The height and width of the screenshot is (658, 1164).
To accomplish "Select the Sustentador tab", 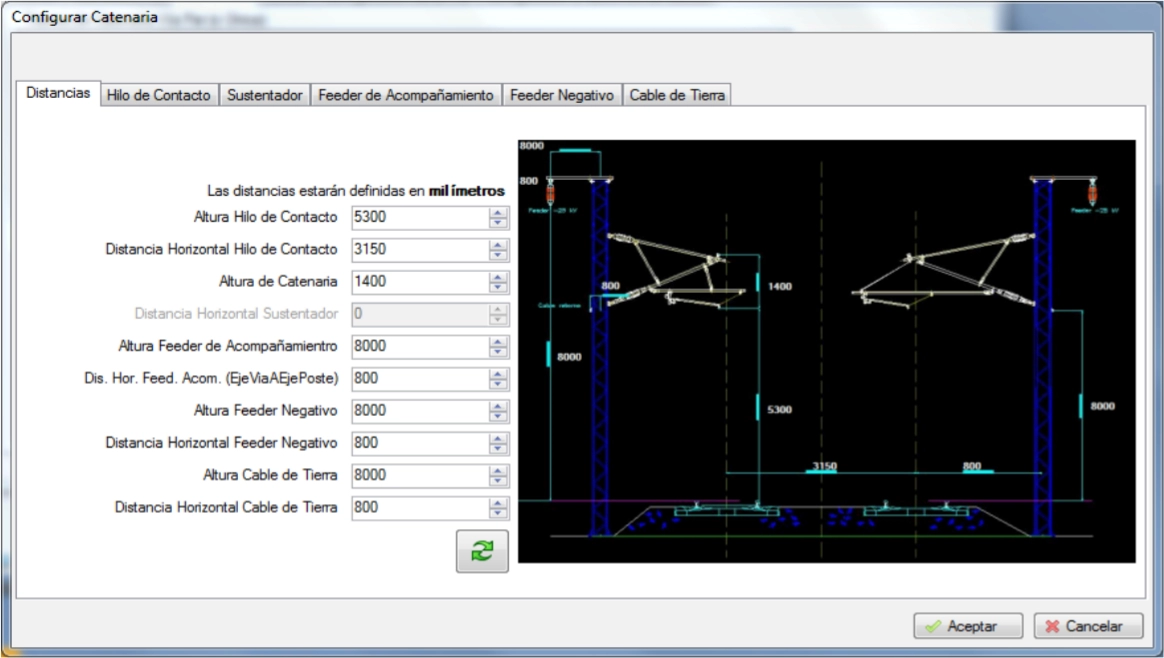I will click(265, 95).
